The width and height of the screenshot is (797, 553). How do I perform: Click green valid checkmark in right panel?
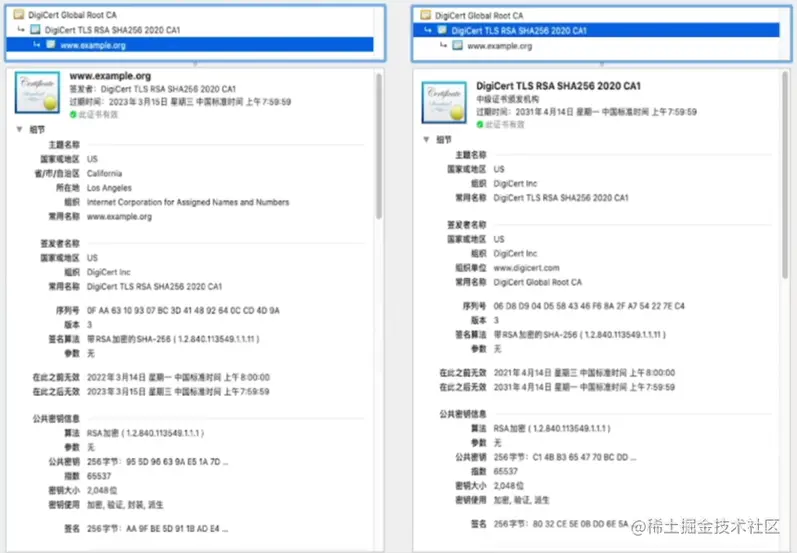480,125
